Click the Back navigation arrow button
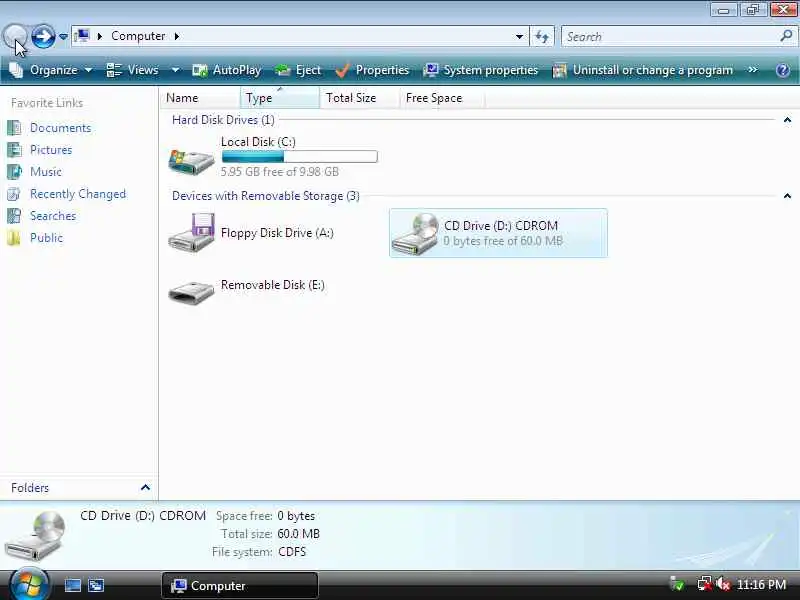 pos(15,36)
